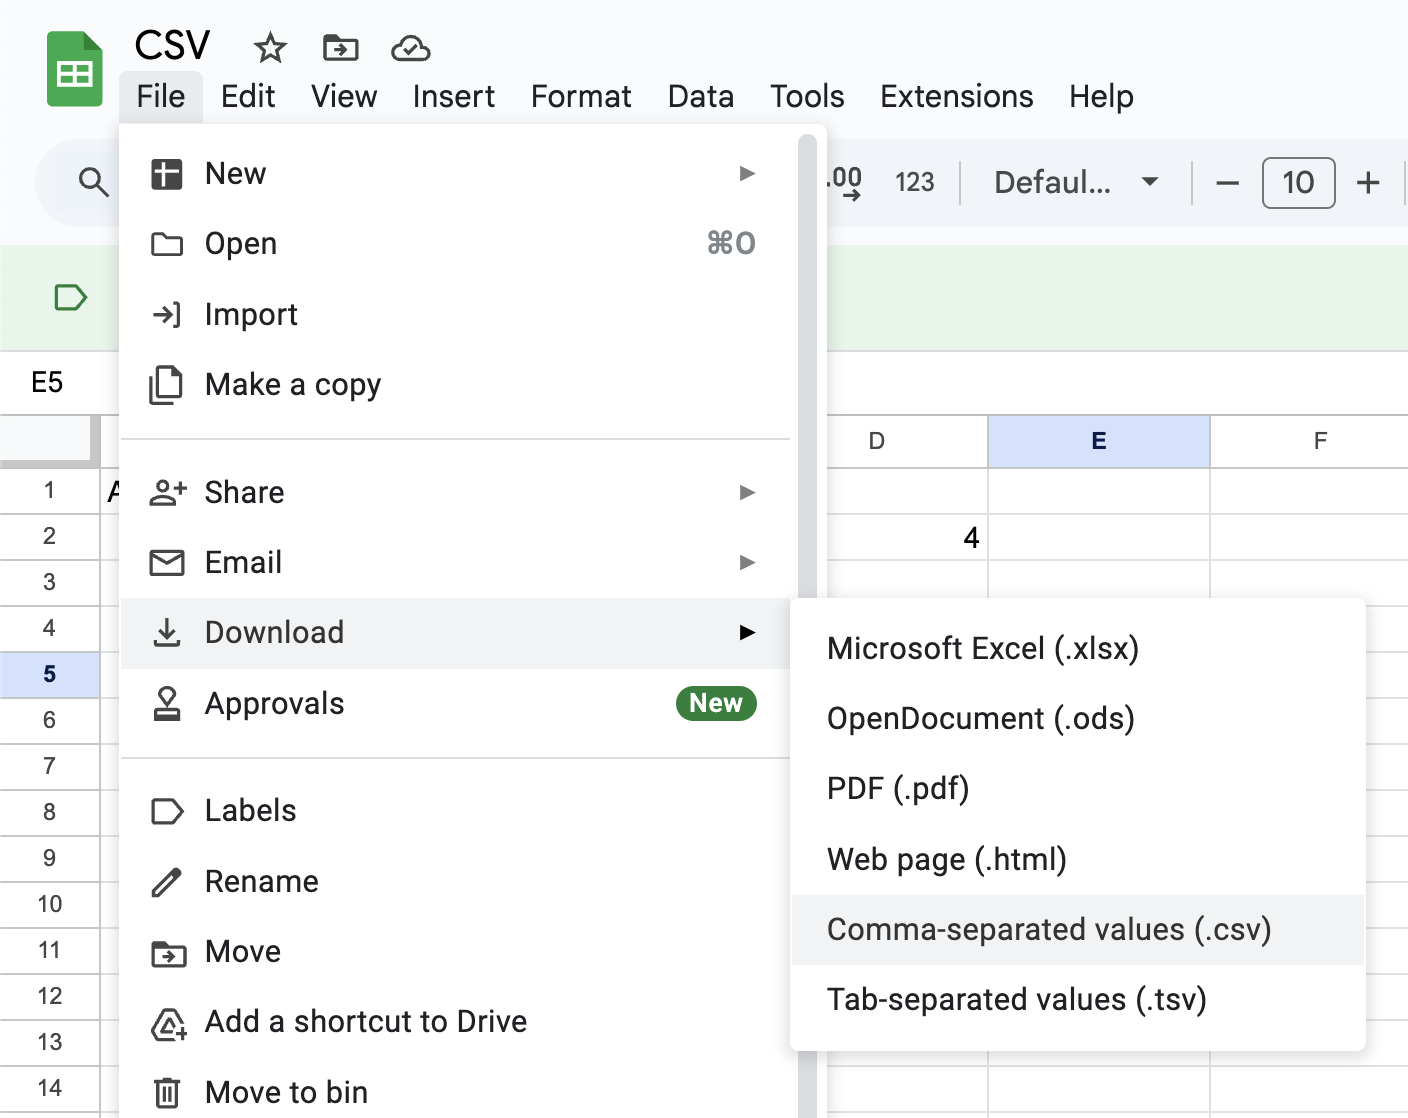This screenshot has width=1408, height=1118.
Task: Choose Move in the File menu
Action: [456, 952]
